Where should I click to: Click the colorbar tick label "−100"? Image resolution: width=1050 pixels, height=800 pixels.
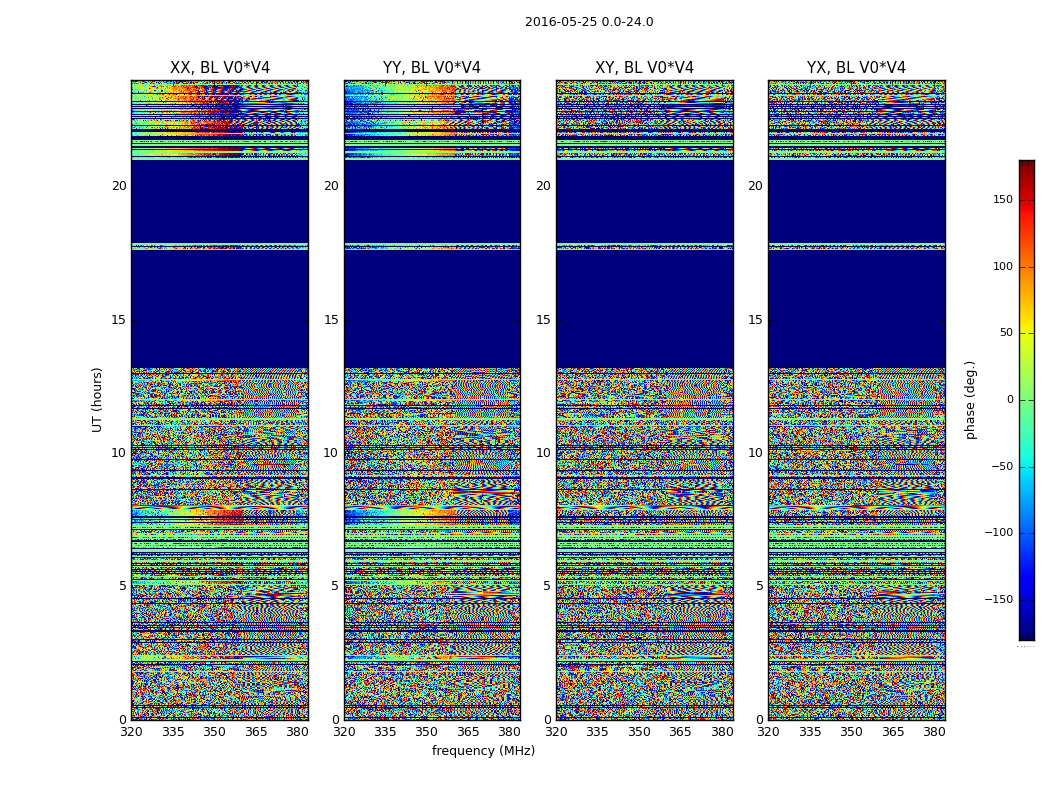[x=998, y=533]
